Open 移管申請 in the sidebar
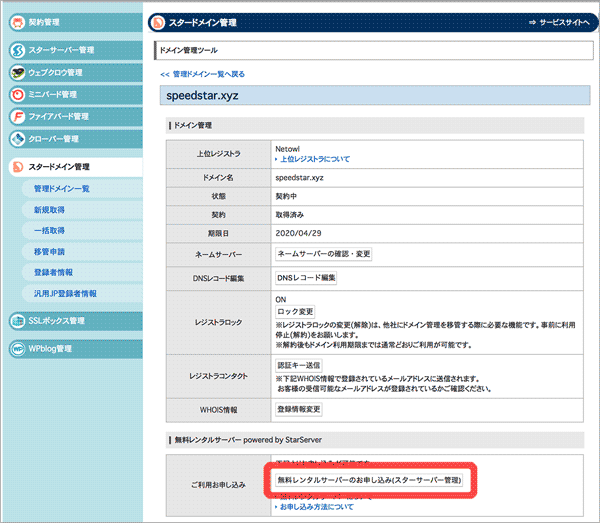Screen dimensions: 600x523 point(50,251)
